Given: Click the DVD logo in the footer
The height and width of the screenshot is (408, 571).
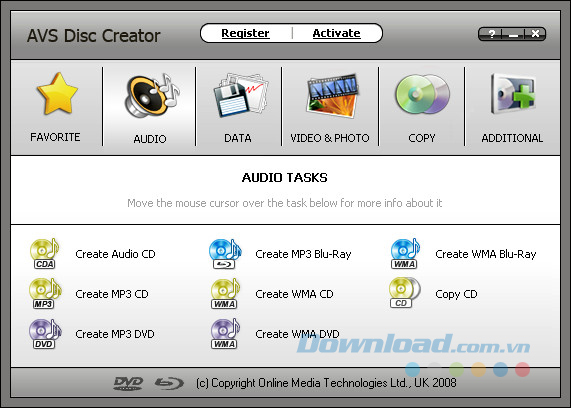Looking at the screenshot, I should (x=128, y=383).
